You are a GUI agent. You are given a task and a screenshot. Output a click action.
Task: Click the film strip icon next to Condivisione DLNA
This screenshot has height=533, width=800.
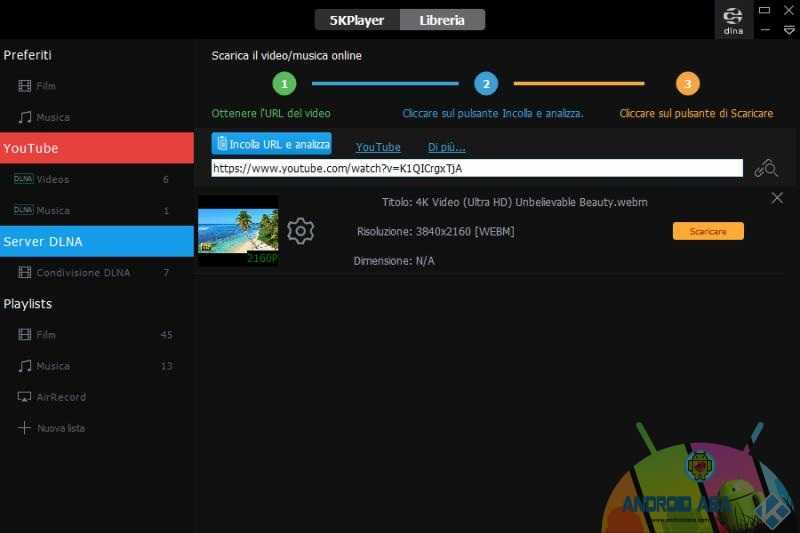(24, 272)
